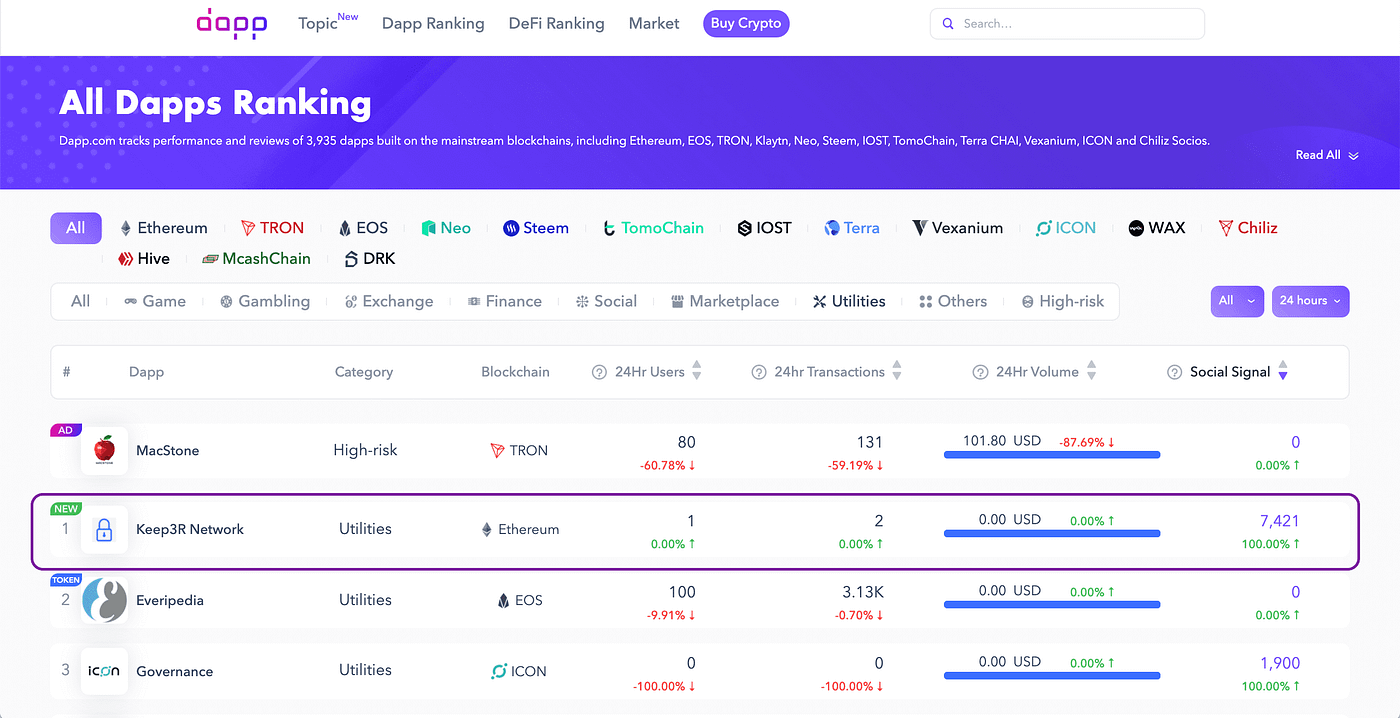1400x718 pixels.
Task: Filter by Steem blockchain
Action: 536,228
